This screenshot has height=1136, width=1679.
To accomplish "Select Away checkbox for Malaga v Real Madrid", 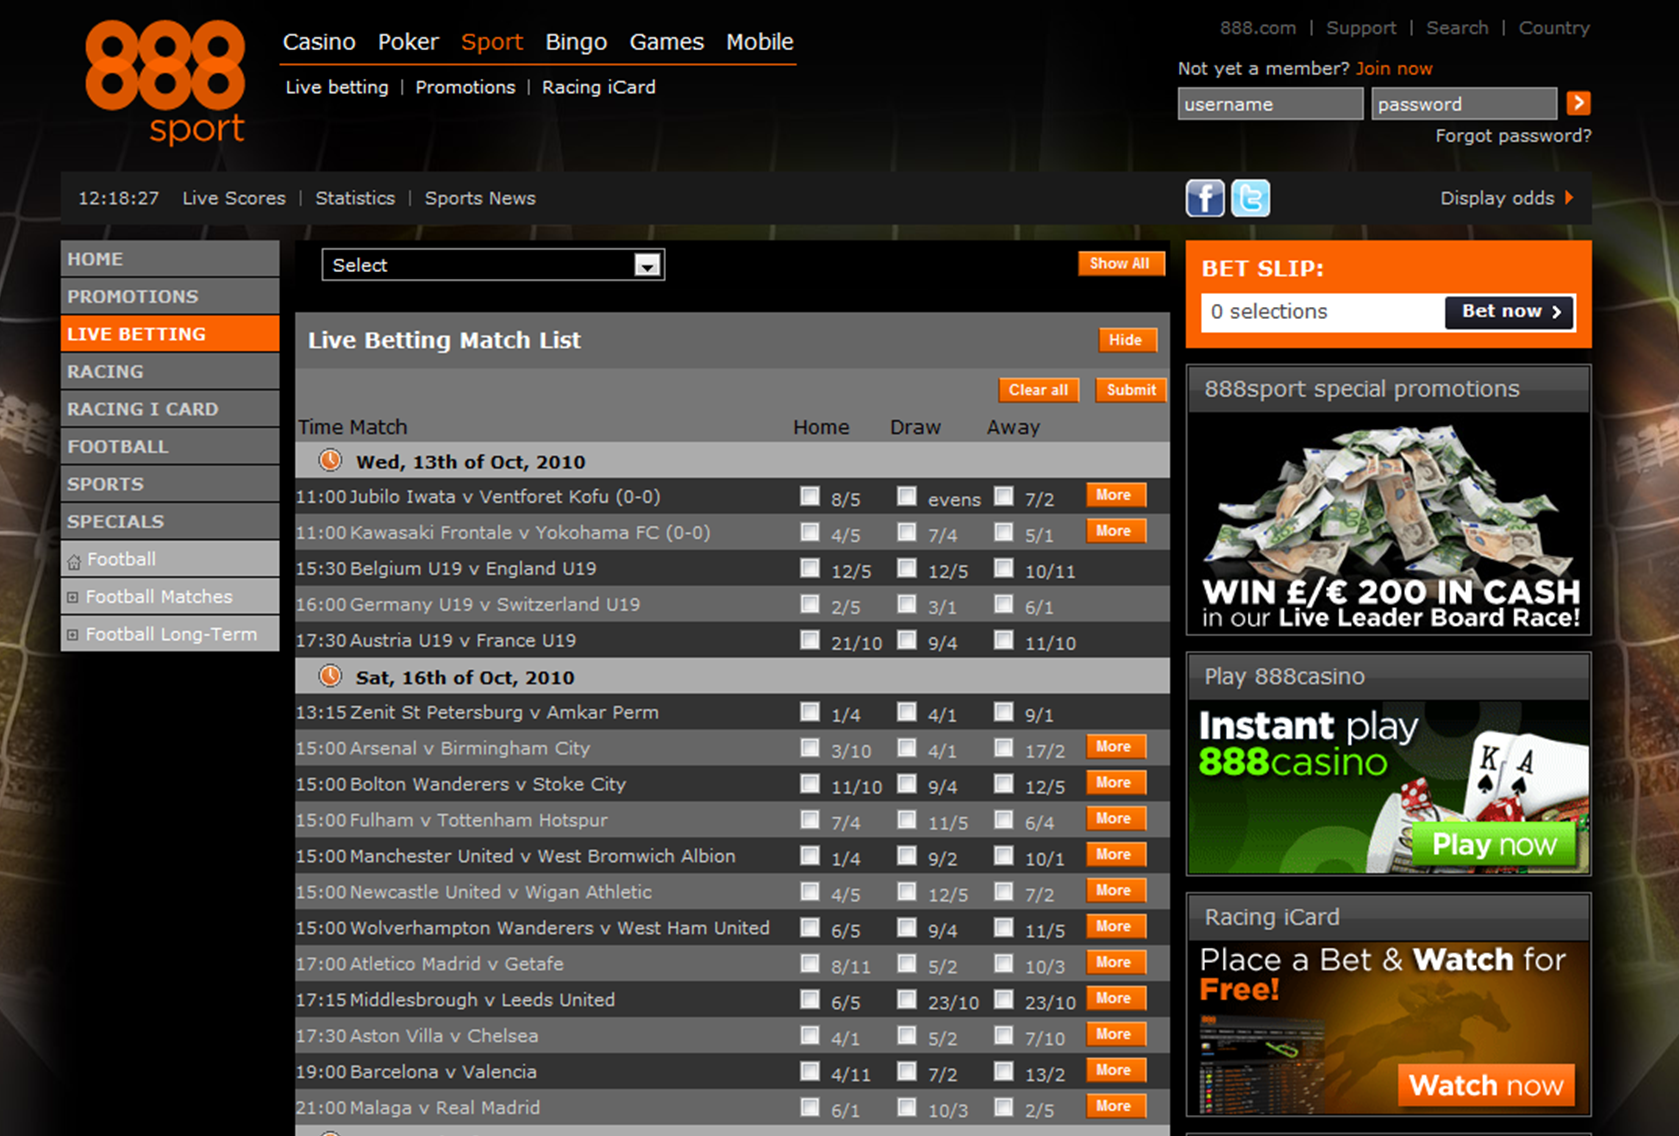I will point(1003,1107).
